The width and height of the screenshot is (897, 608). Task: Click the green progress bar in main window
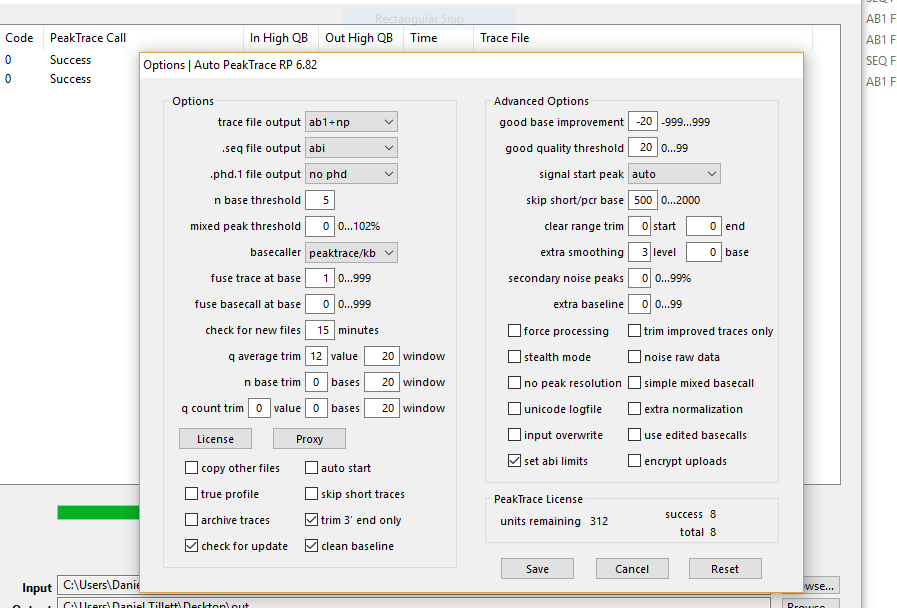coord(98,512)
